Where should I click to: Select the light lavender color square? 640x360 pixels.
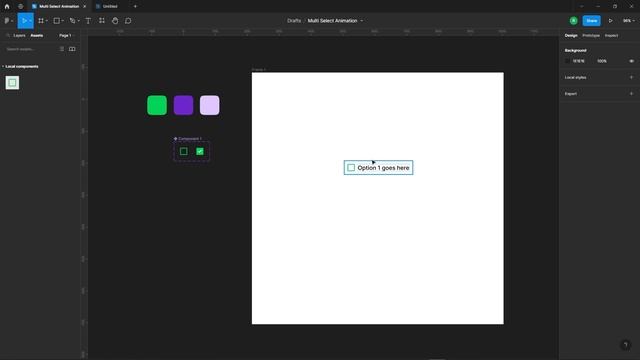point(210,105)
